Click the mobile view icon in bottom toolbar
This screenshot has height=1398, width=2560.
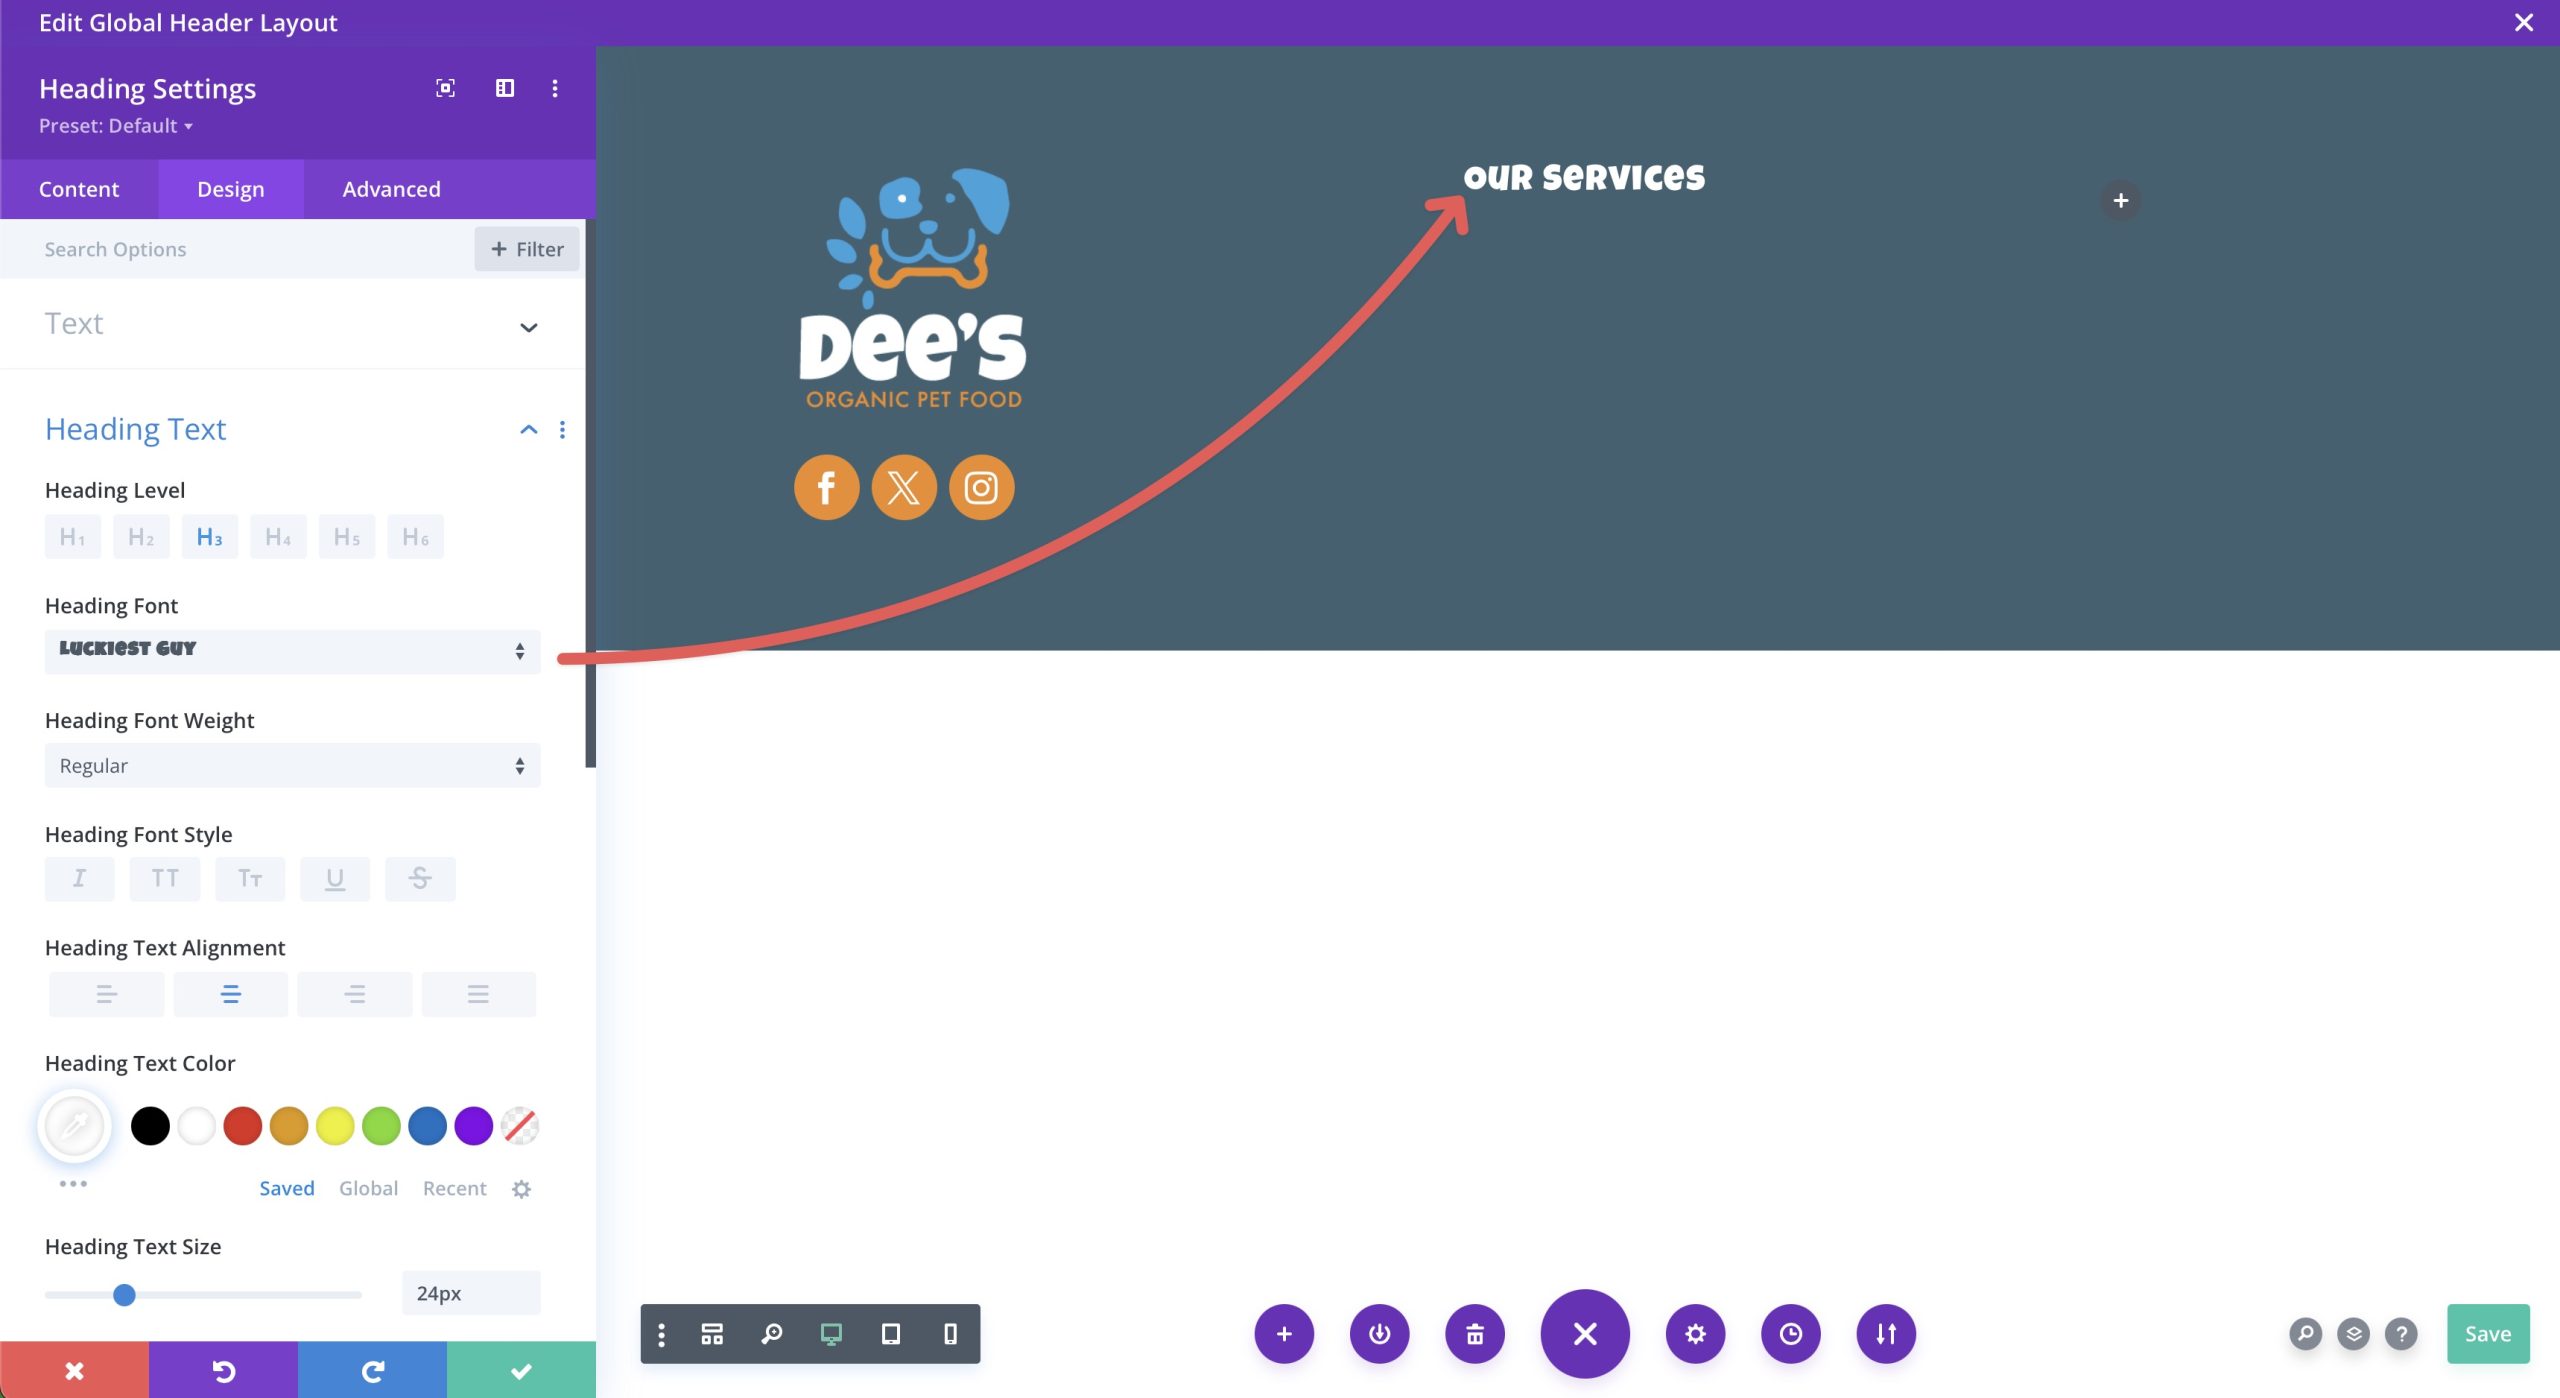tap(949, 1333)
